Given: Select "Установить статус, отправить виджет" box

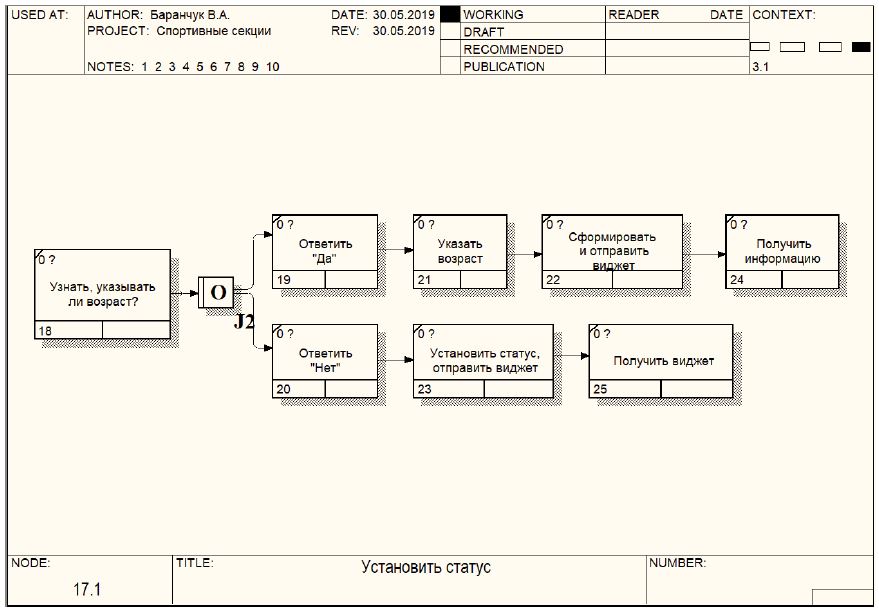Looking at the screenshot, I should tap(483, 360).
